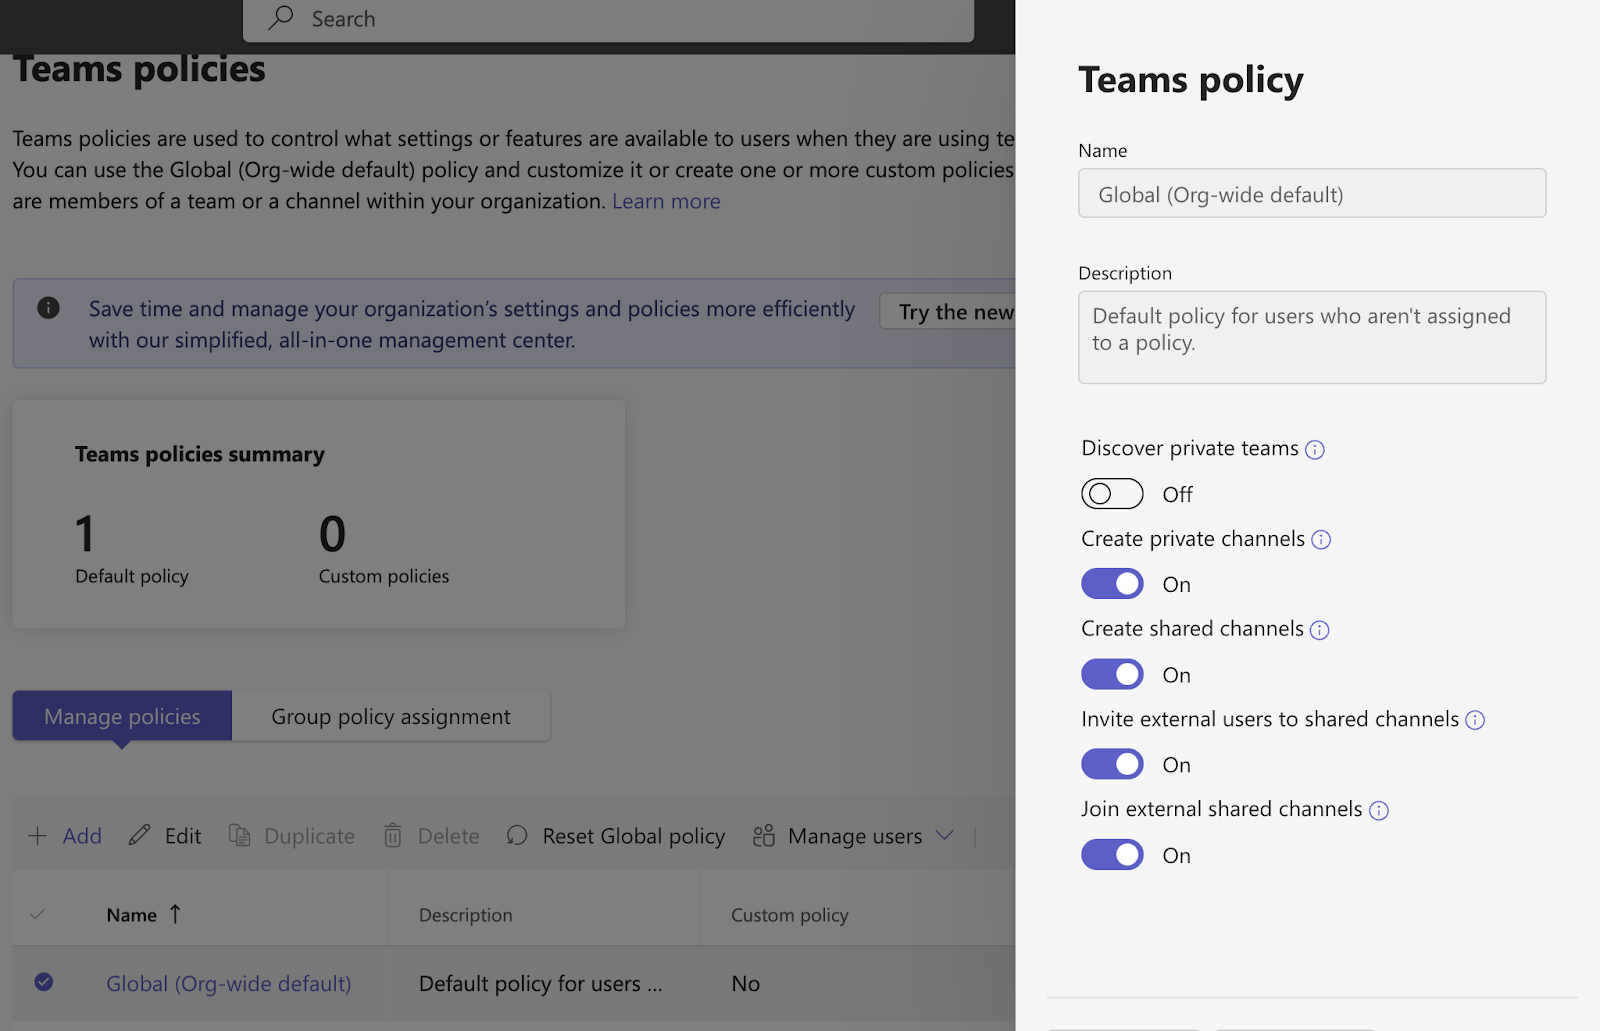1600x1031 pixels.
Task: Switch to Group policy assignment tab
Action: (x=391, y=716)
